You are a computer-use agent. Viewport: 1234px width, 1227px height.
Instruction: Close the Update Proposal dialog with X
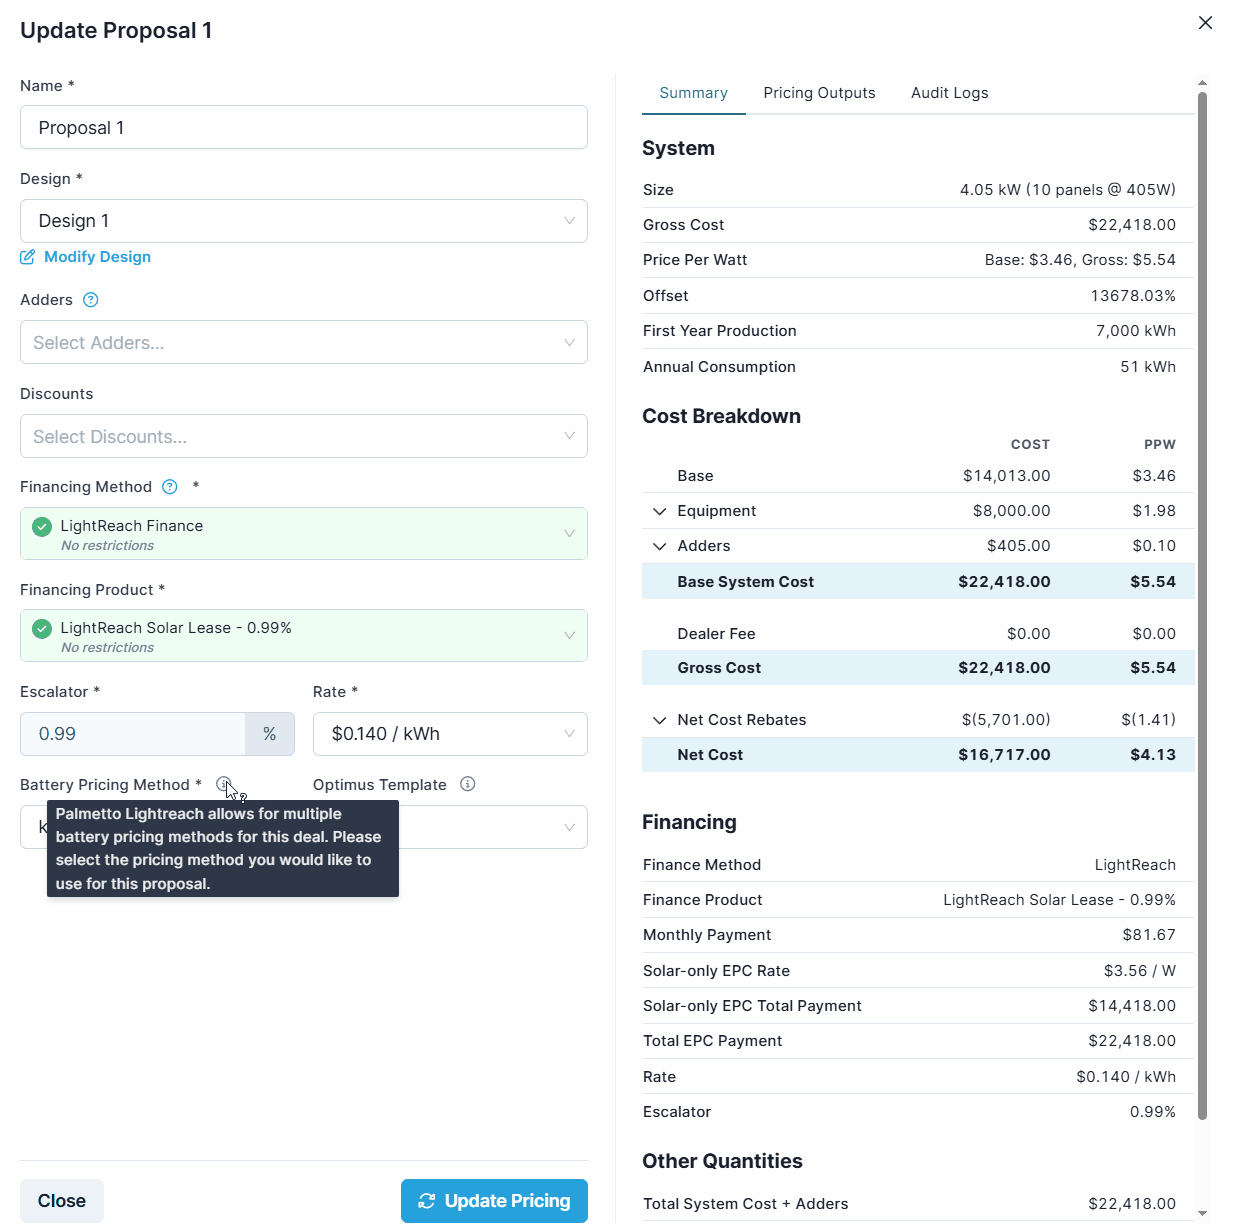click(1205, 23)
